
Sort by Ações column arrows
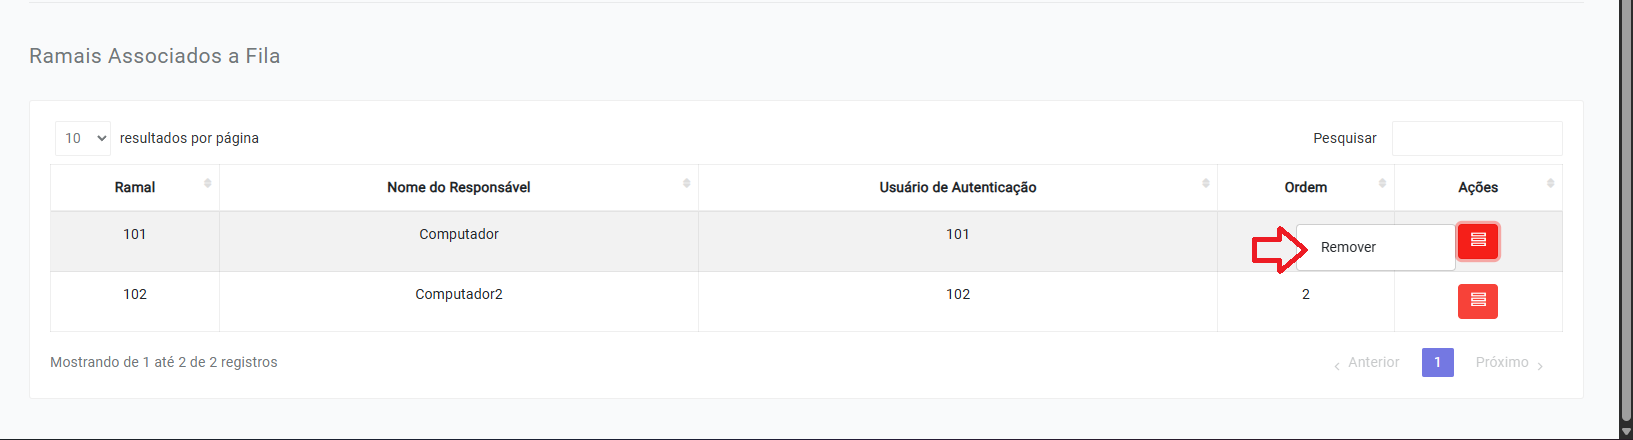click(x=1550, y=183)
